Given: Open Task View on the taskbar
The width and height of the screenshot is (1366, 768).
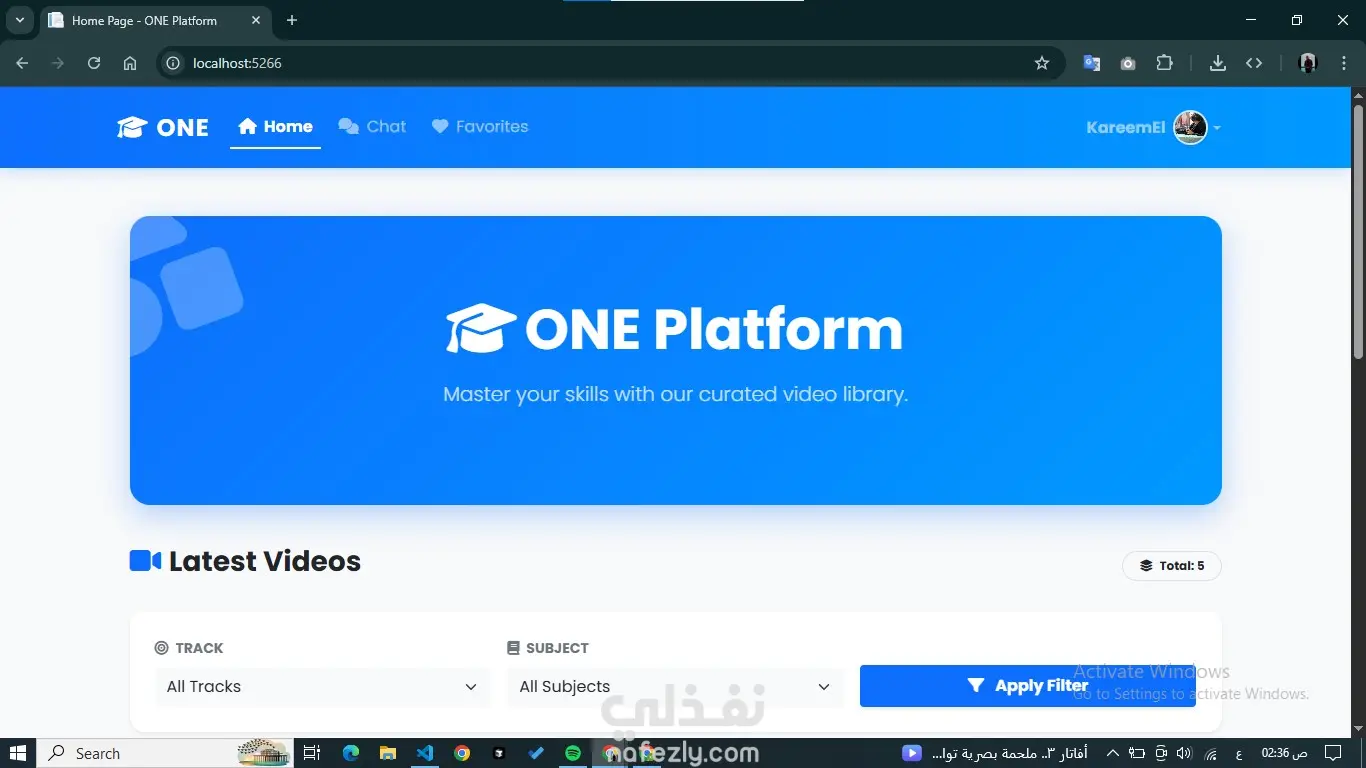Looking at the screenshot, I should pos(312,753).
